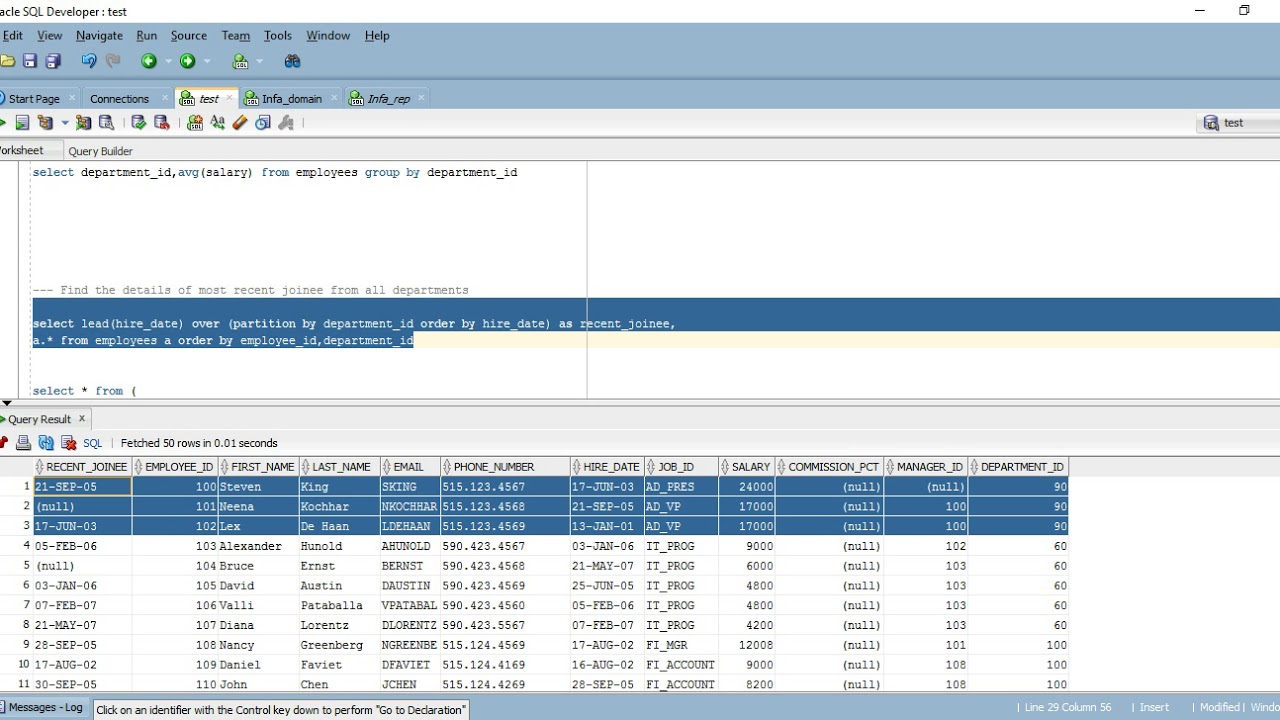Commit changes with the commit icon
The width and height of the screenshot is (1280, 720).
[x=139, y=123]
